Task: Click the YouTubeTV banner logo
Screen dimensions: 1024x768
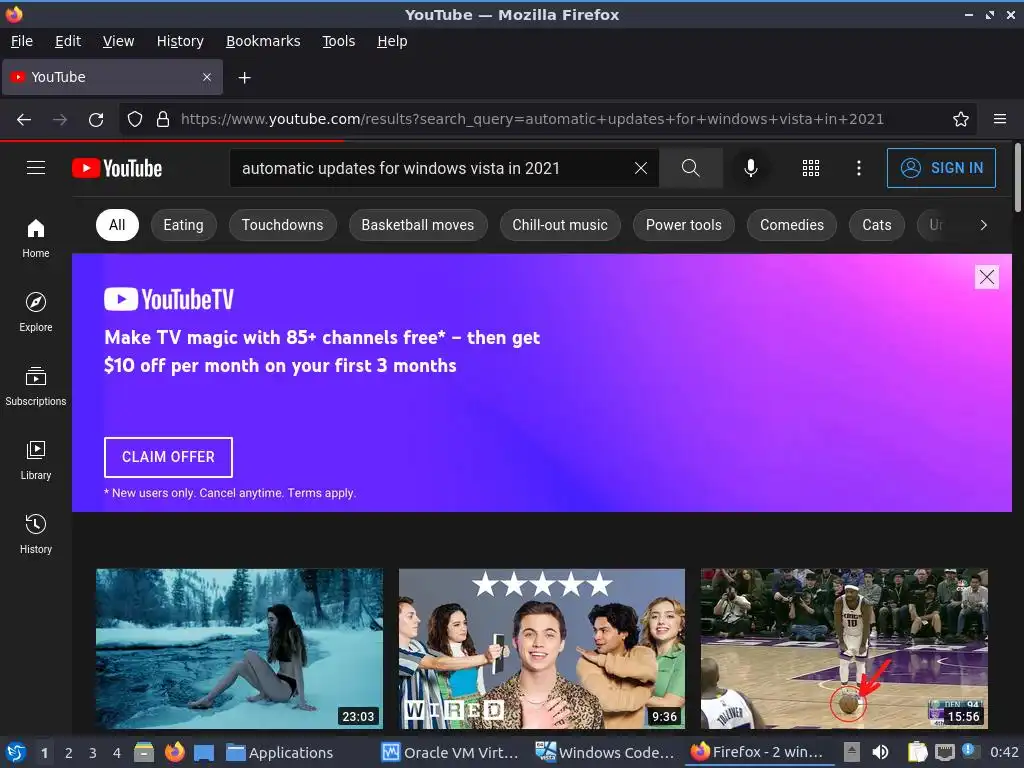Action: pos(168,299)
